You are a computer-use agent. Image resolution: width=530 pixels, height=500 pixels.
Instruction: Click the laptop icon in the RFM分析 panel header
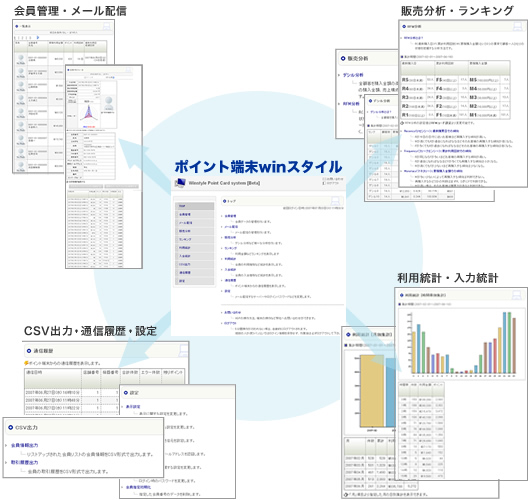pos(518,26)
